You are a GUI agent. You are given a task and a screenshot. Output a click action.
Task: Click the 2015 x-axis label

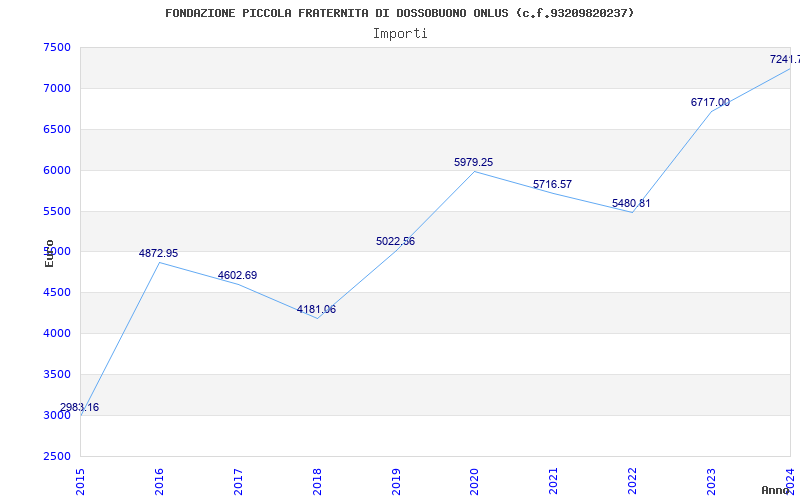click(x=80, y=482)
